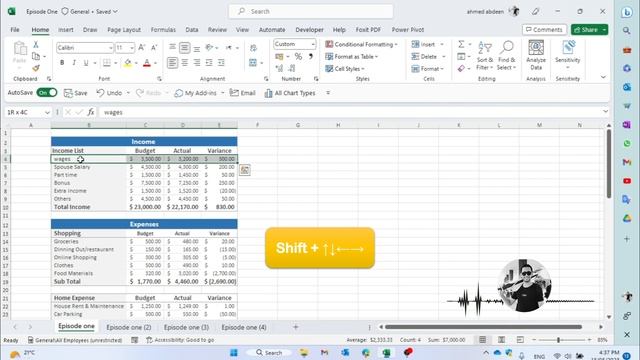Image resolution: width=640 pixels, height=360 pixels.
Task: Click the Search box in title bar
Action: (311, 11)
